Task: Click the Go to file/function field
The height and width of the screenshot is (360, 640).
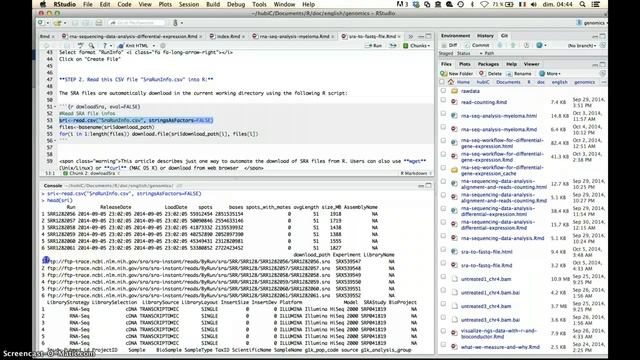Action: click(x=137, y=23)
